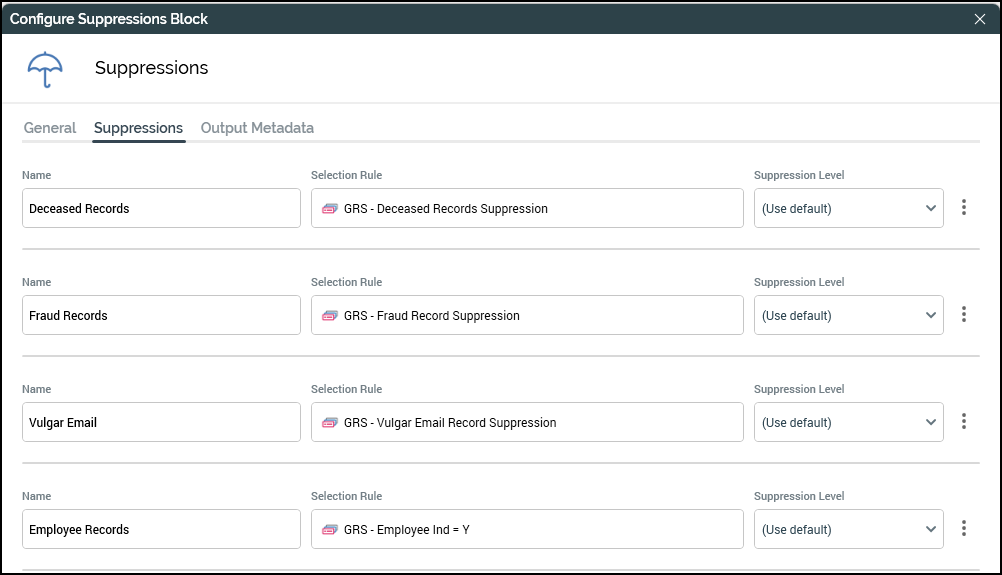
Task: Open the three-dot menu for Fraud Records row
Action: (x=964, y=315)
